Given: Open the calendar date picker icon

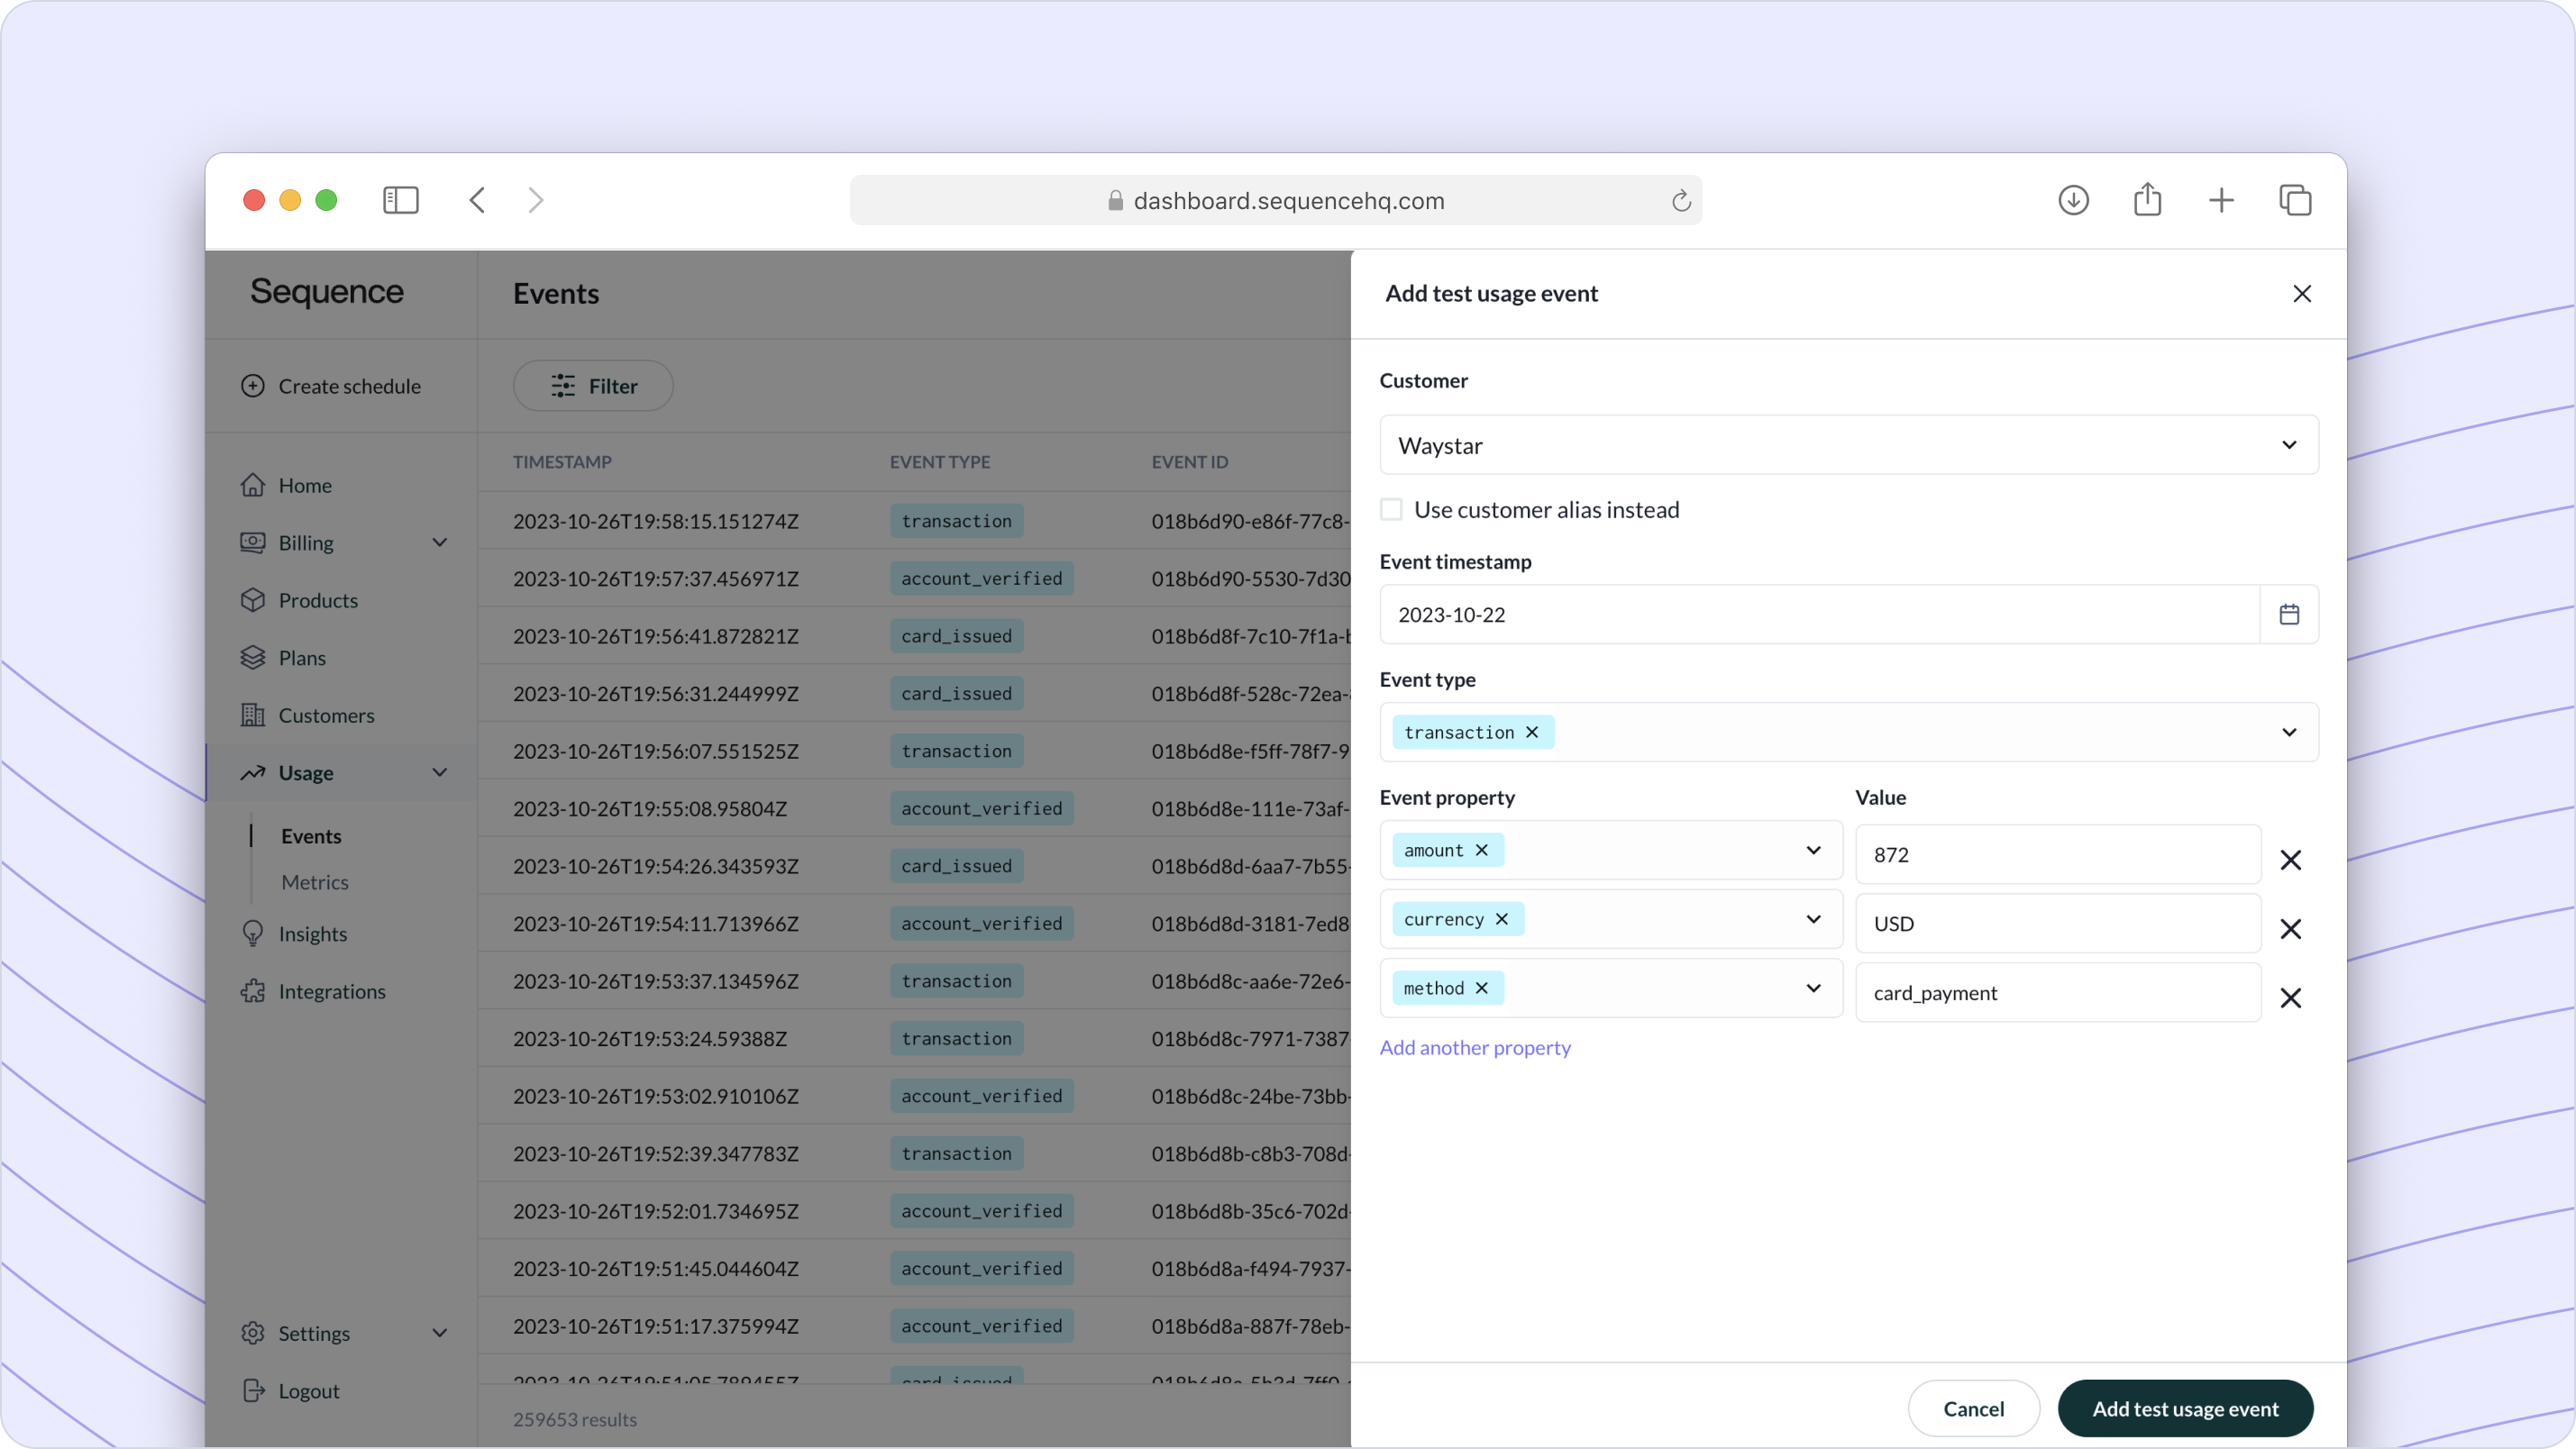Looking at the screenshot, I should pyautogui.click(x=2288, y=614).
